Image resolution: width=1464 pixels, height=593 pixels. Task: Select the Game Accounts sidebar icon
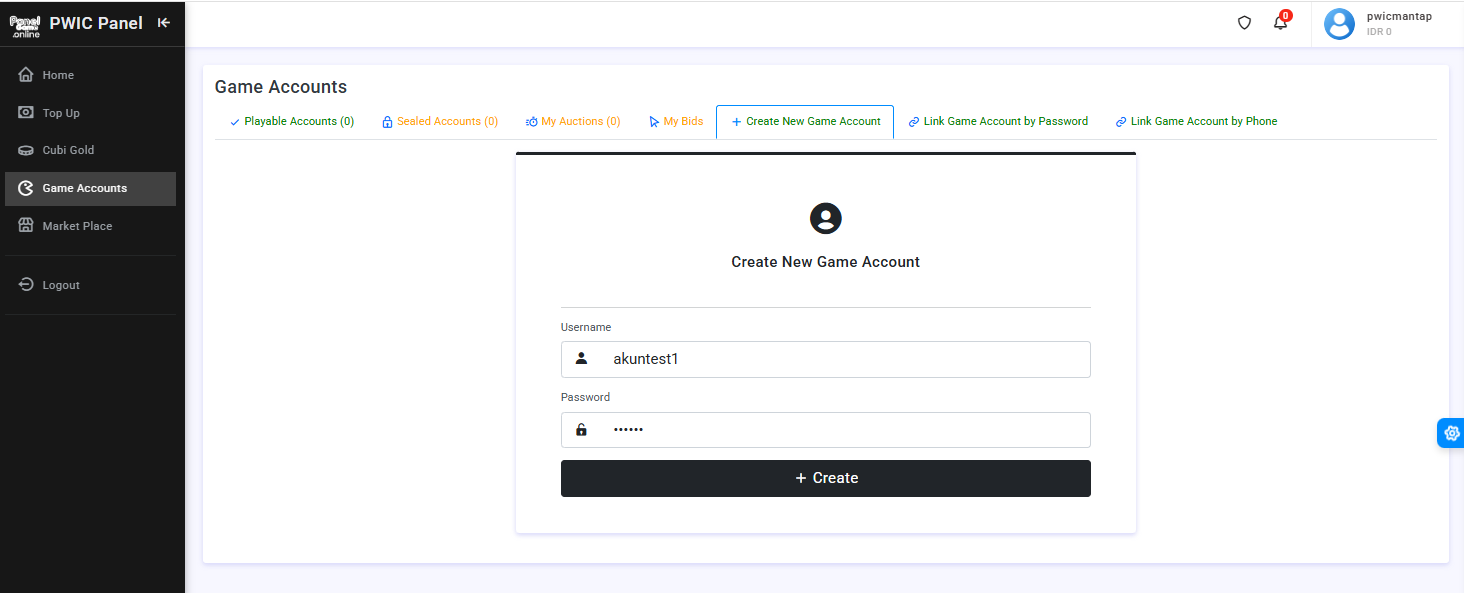click(x=25, y=188)
